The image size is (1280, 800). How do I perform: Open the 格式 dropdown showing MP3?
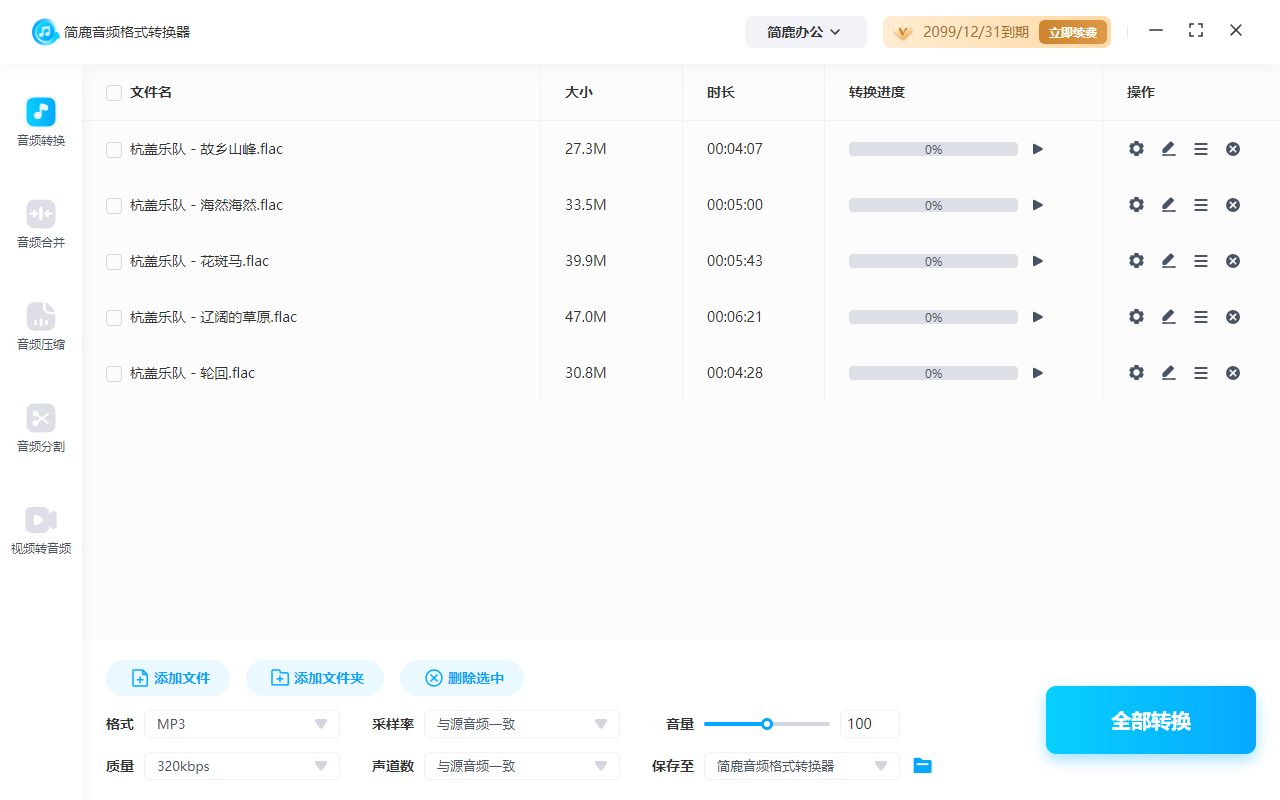pyautogui.click(x=241, y=723)
